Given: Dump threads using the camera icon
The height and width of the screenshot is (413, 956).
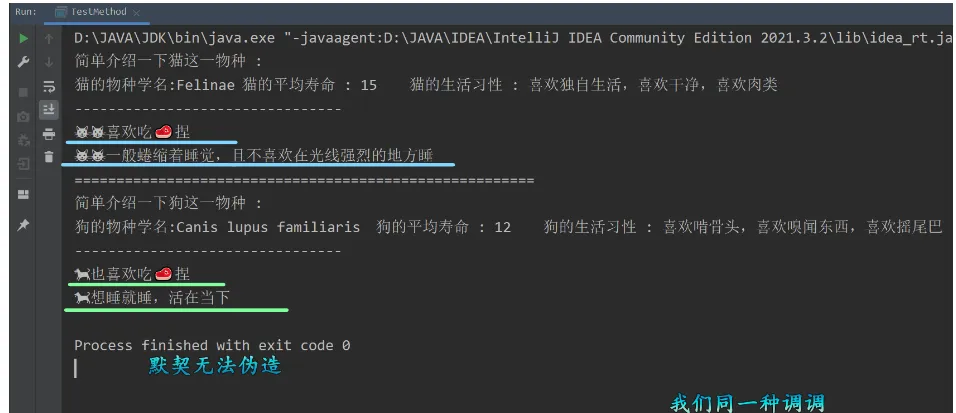Looking at the screenshot, I should click(23, 117).
